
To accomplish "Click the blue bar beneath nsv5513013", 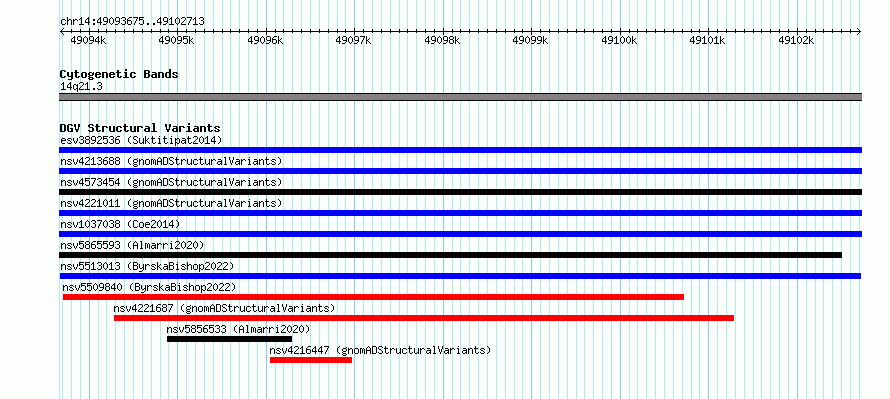I will click(460, 276).
